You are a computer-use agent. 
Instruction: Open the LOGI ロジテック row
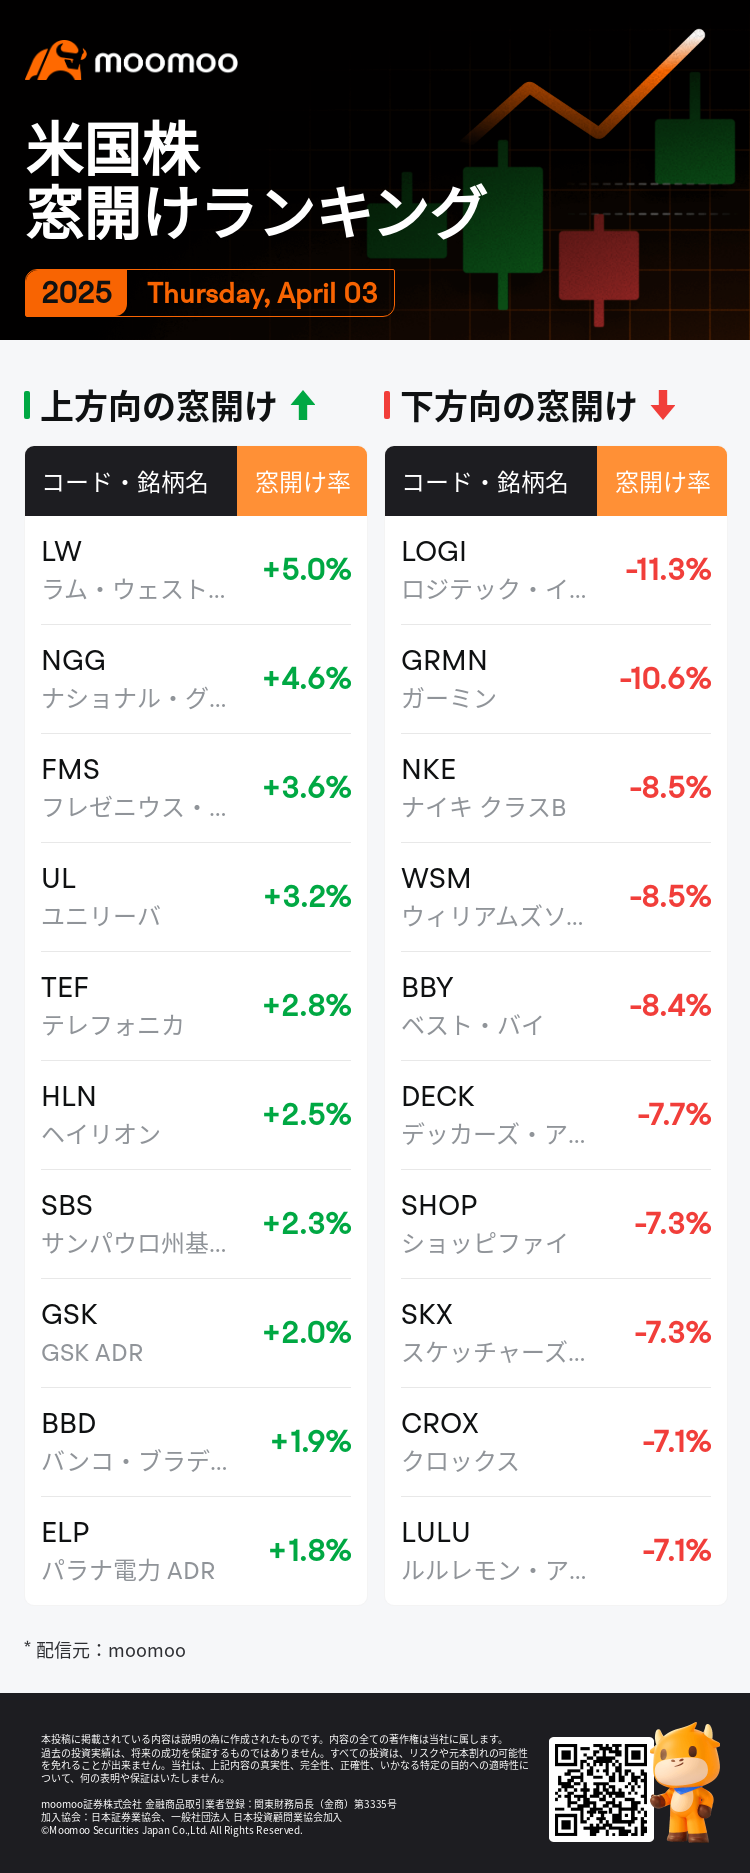pos(556,570)
